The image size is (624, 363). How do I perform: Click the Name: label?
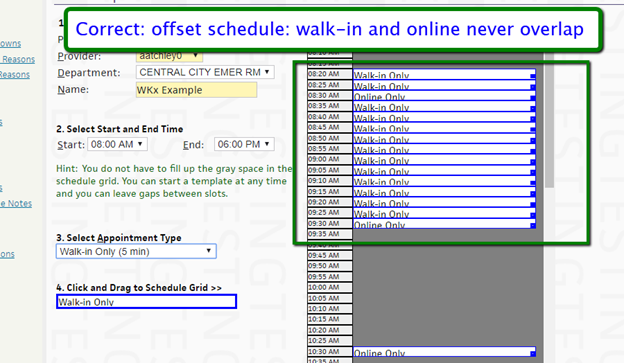coord(73,90)
